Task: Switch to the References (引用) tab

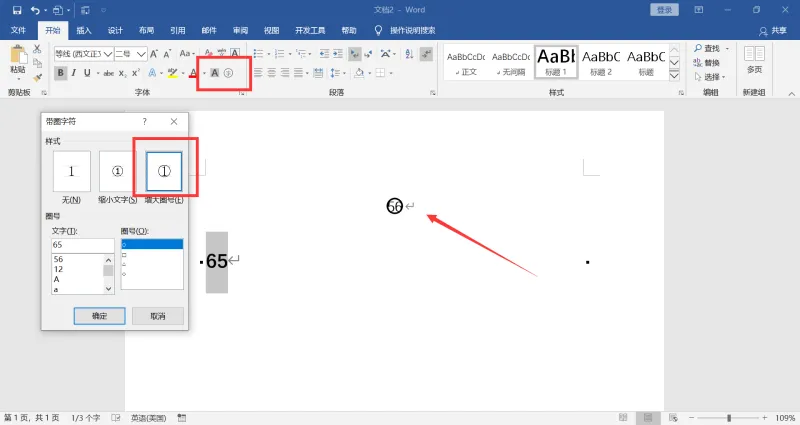Action: [x=178, y=31]
